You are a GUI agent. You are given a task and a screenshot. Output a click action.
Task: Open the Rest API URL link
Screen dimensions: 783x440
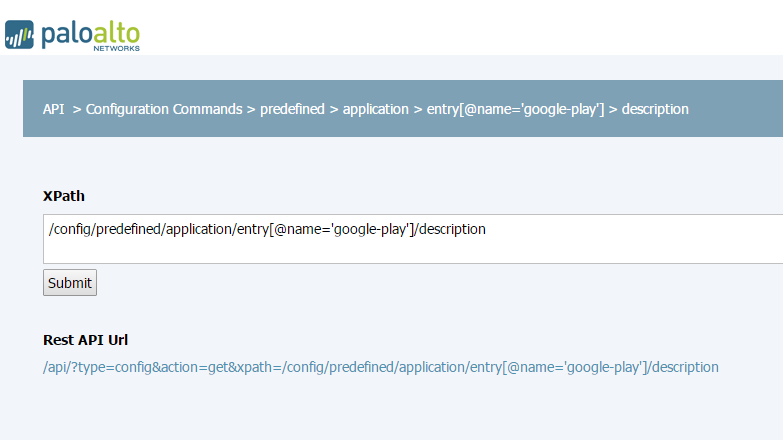coord(380,367)
